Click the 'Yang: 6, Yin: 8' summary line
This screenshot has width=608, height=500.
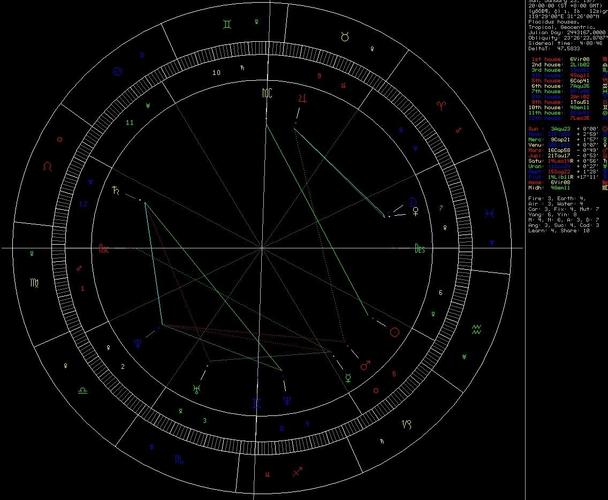554,214
